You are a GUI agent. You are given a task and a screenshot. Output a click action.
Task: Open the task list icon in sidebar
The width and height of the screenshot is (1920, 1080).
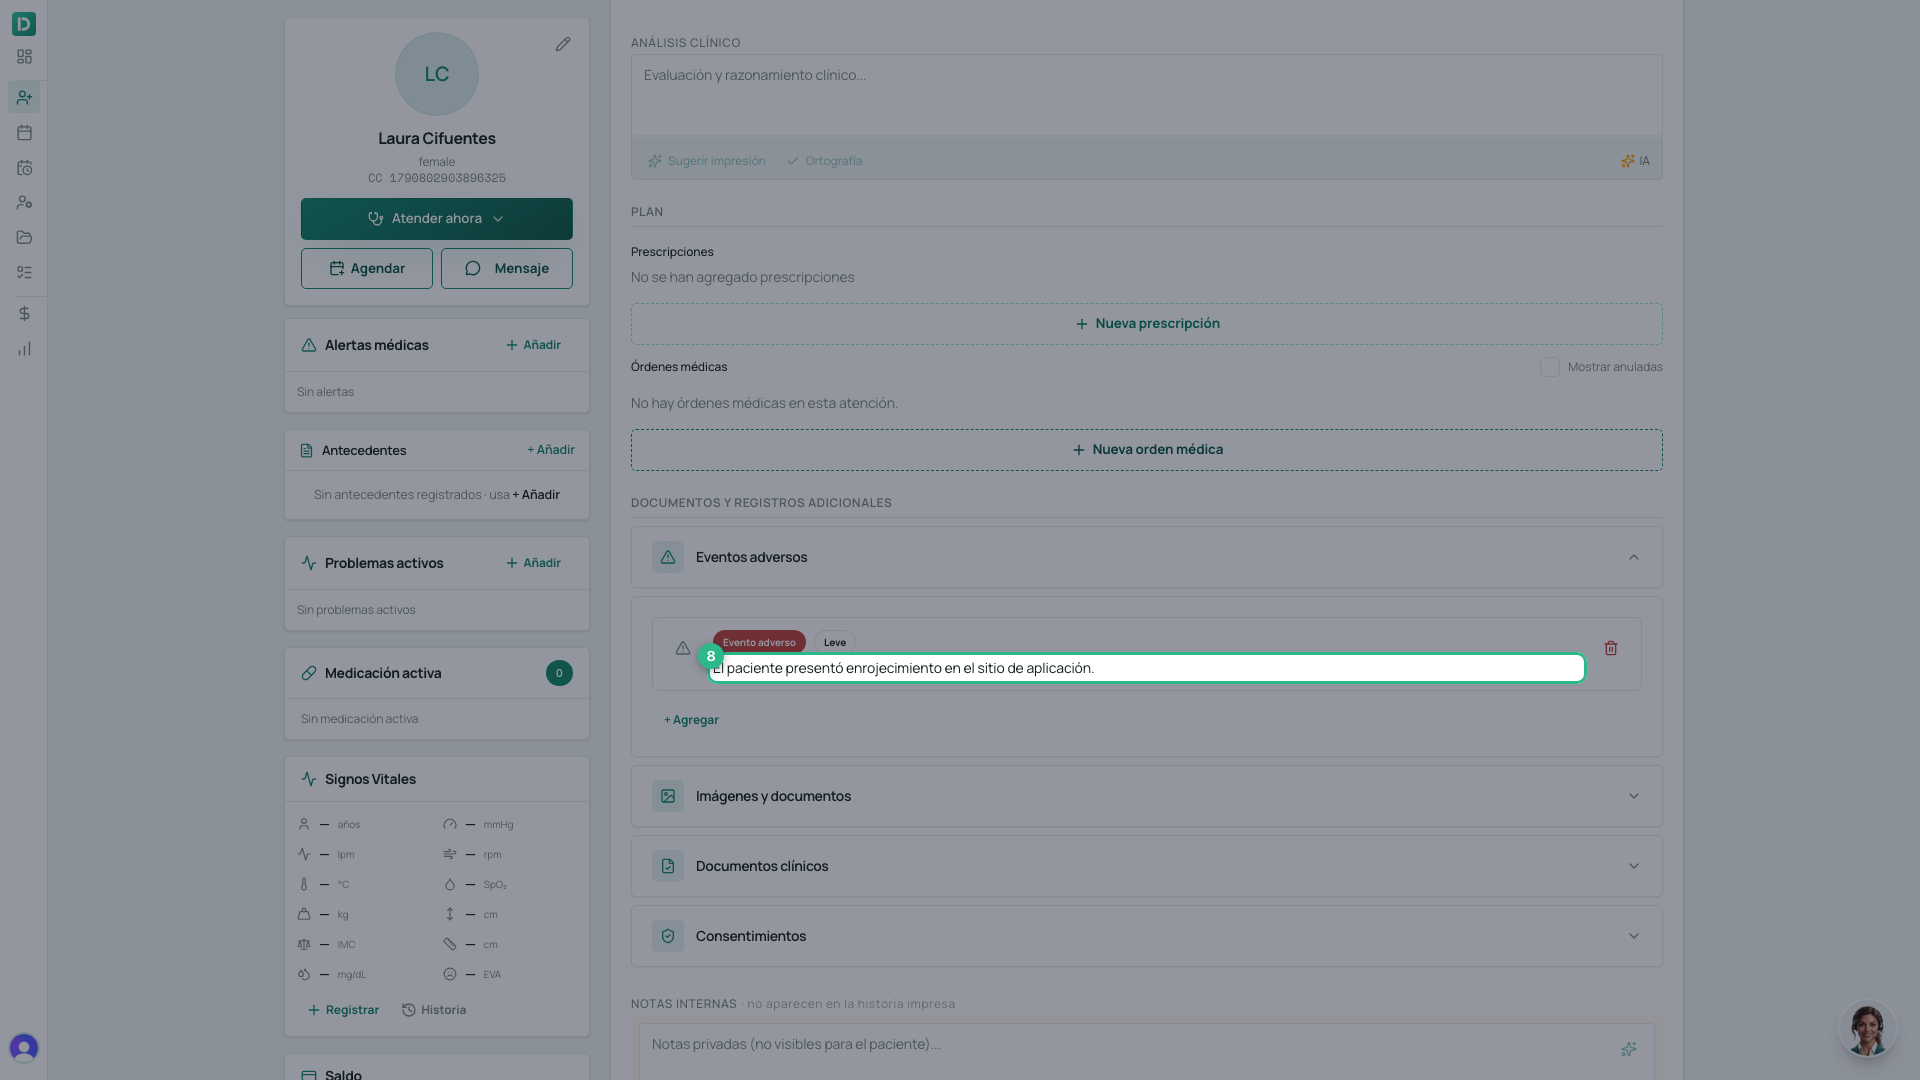(24, 273)
